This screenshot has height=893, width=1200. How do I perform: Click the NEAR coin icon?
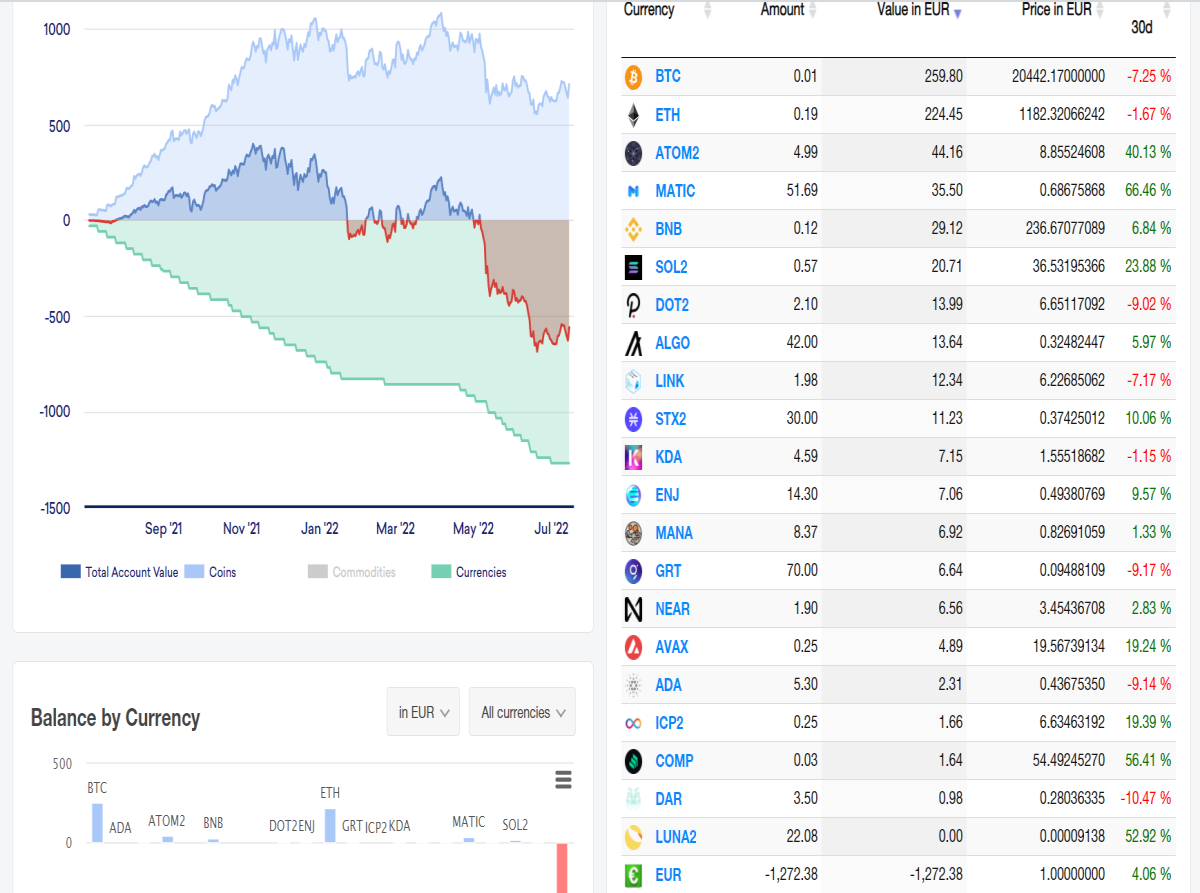tap(633, 609)
